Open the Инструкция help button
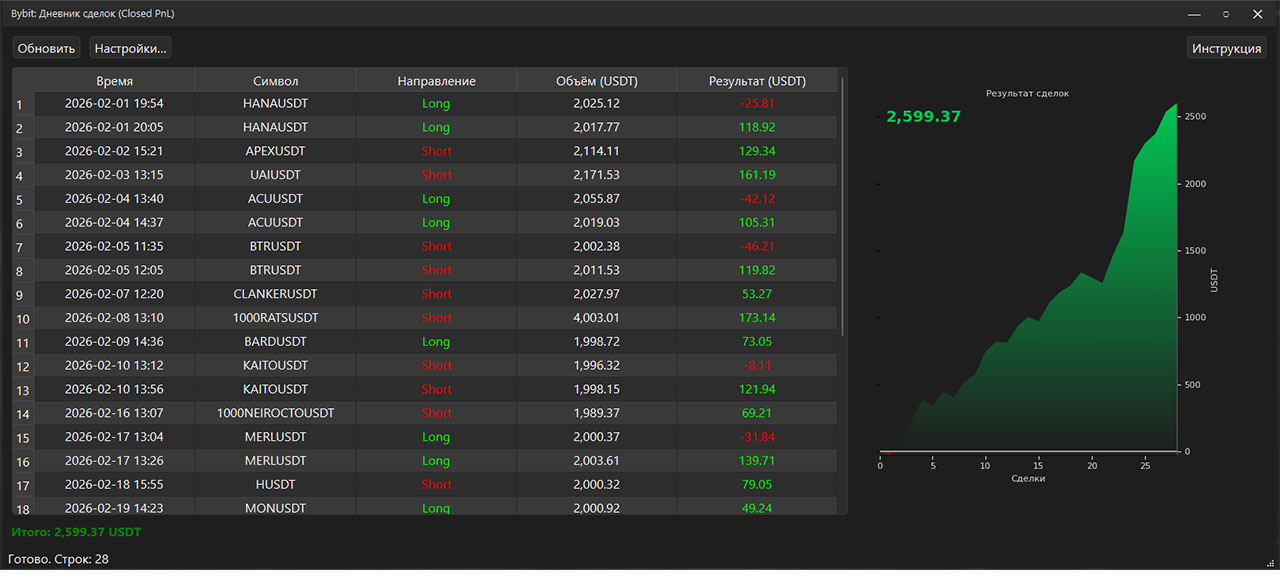 point(1226,48)
